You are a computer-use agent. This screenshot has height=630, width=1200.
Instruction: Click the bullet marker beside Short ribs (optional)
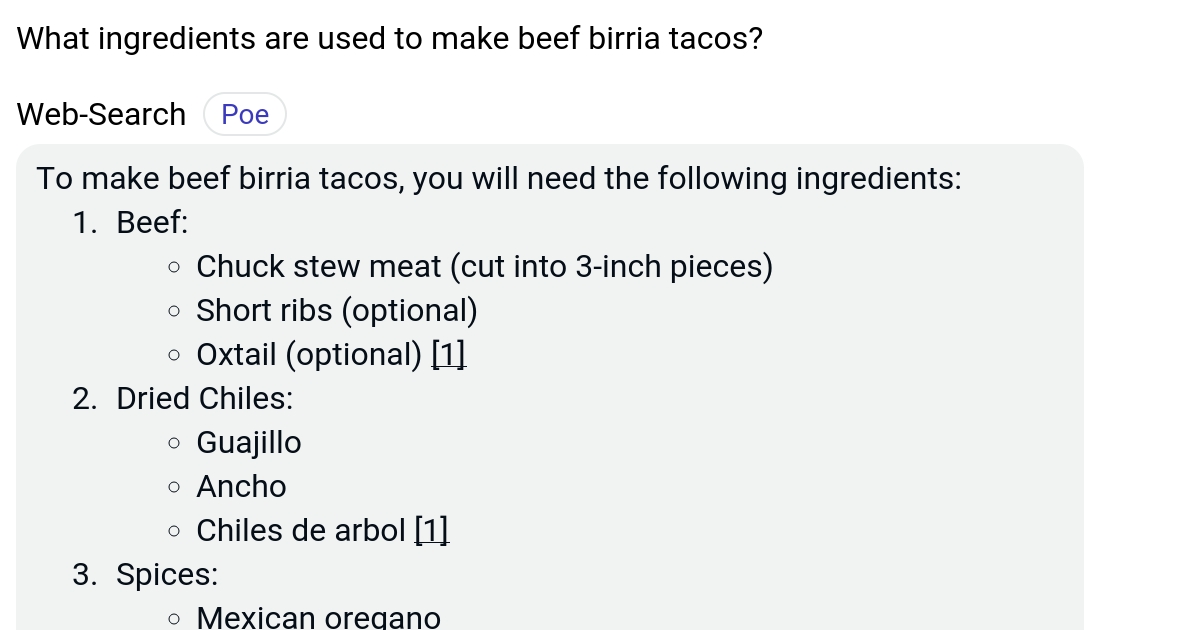[x=175, y=312]
